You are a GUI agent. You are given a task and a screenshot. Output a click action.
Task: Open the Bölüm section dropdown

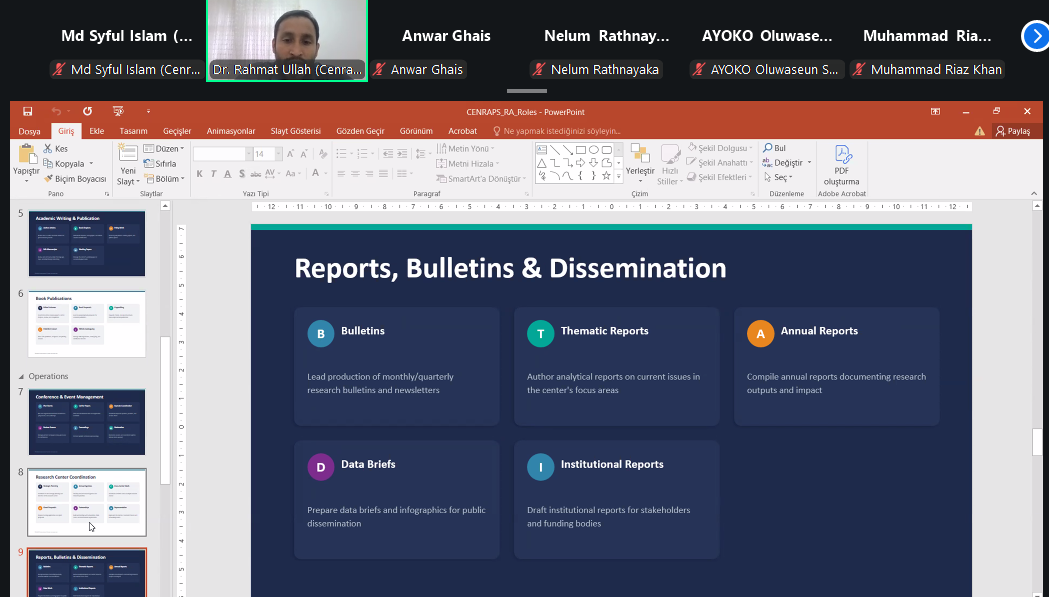pos(164,179)
